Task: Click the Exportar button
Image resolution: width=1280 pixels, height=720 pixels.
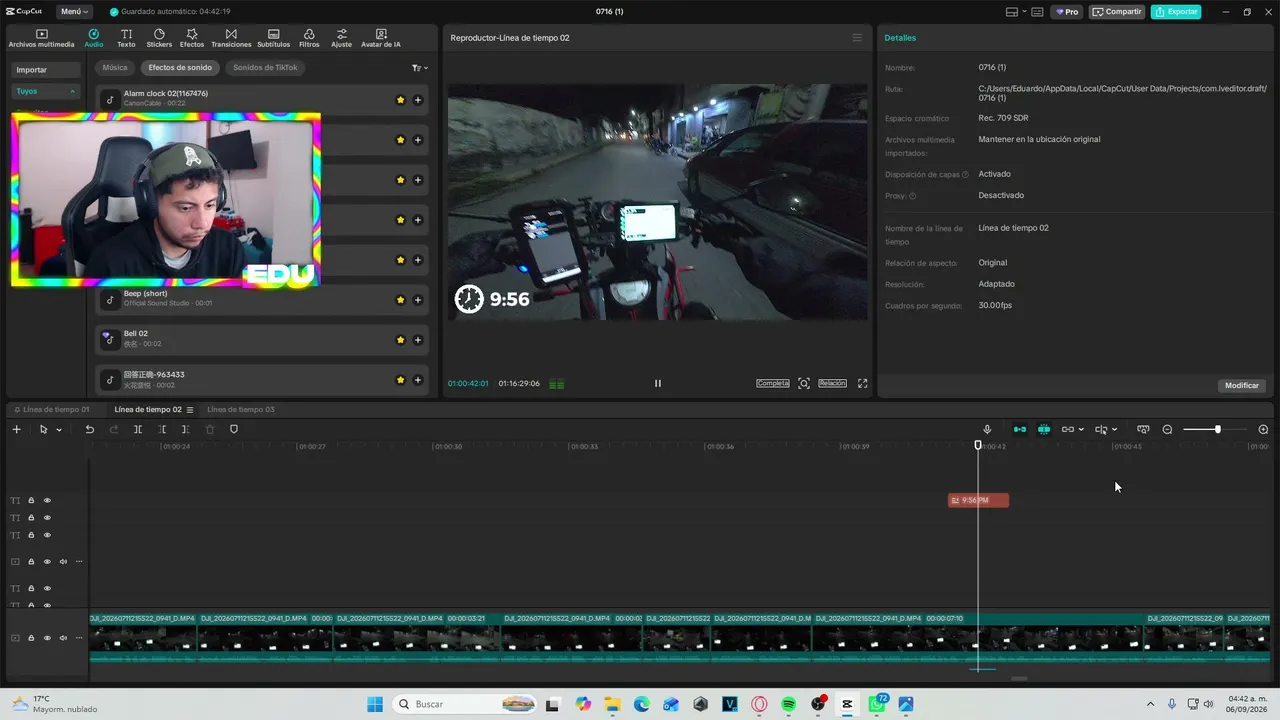Action: point(1176,12)
